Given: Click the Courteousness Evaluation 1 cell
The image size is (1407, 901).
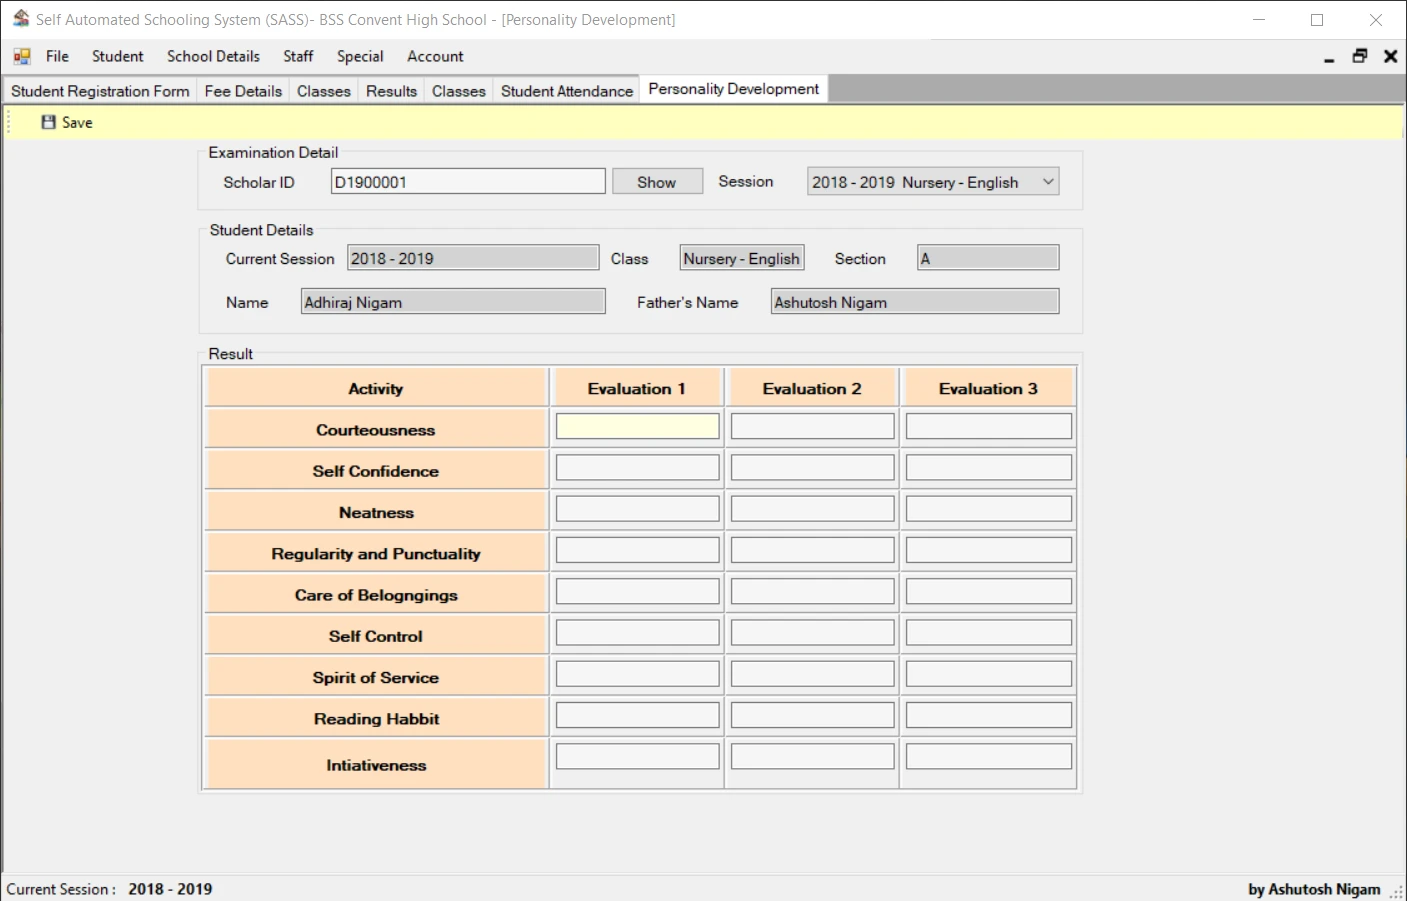Looking at the screenshot, I should point(637,425).
